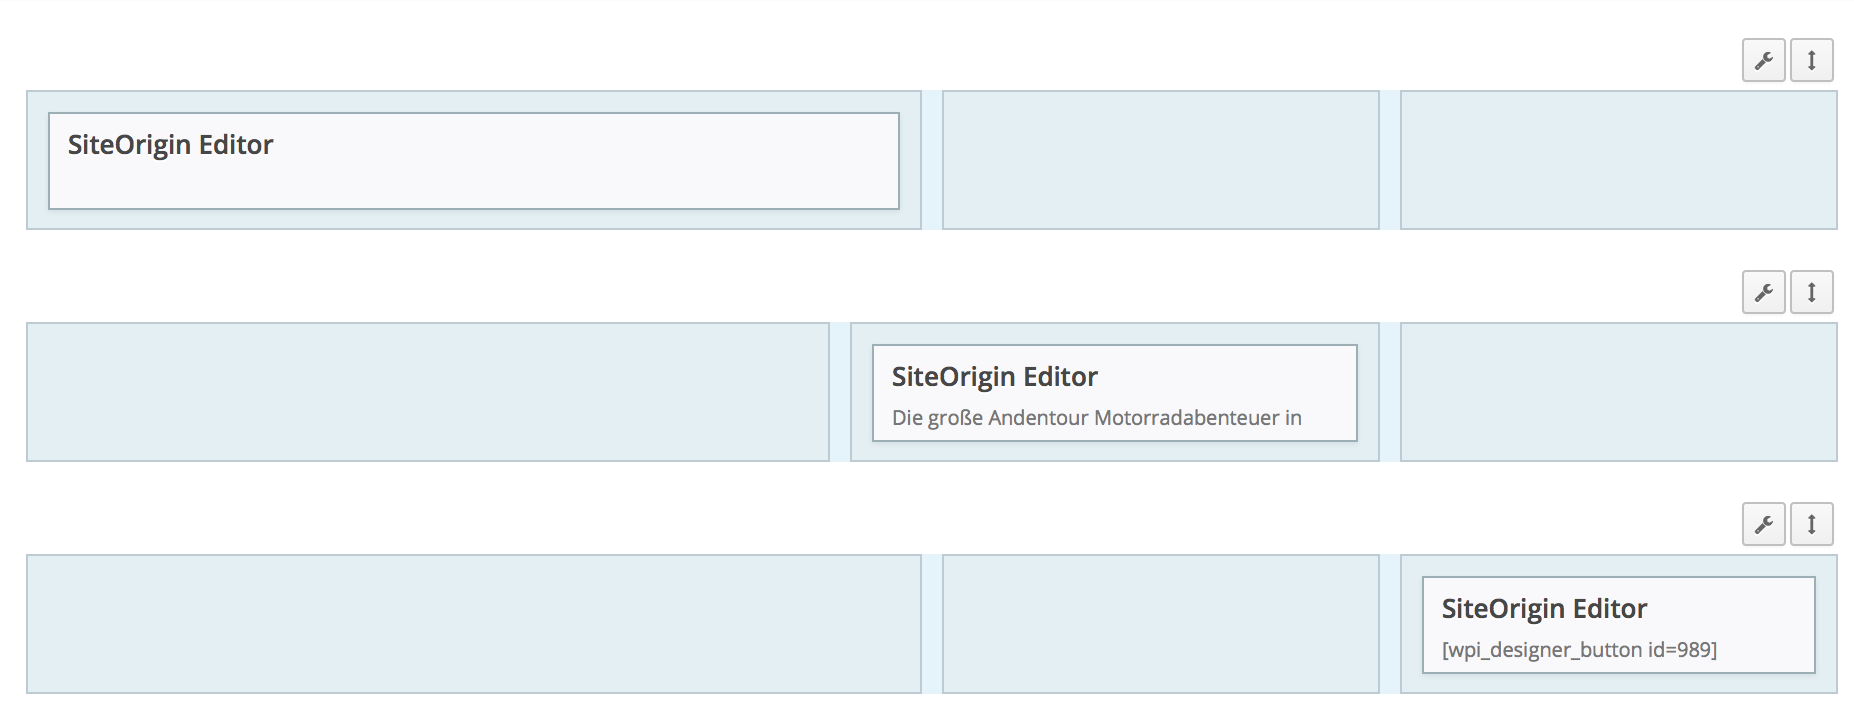The height and width of the screenshot is (714, 1854).
Task: Click the second row's move arrow handle
Action: [x=1811, y=292]
